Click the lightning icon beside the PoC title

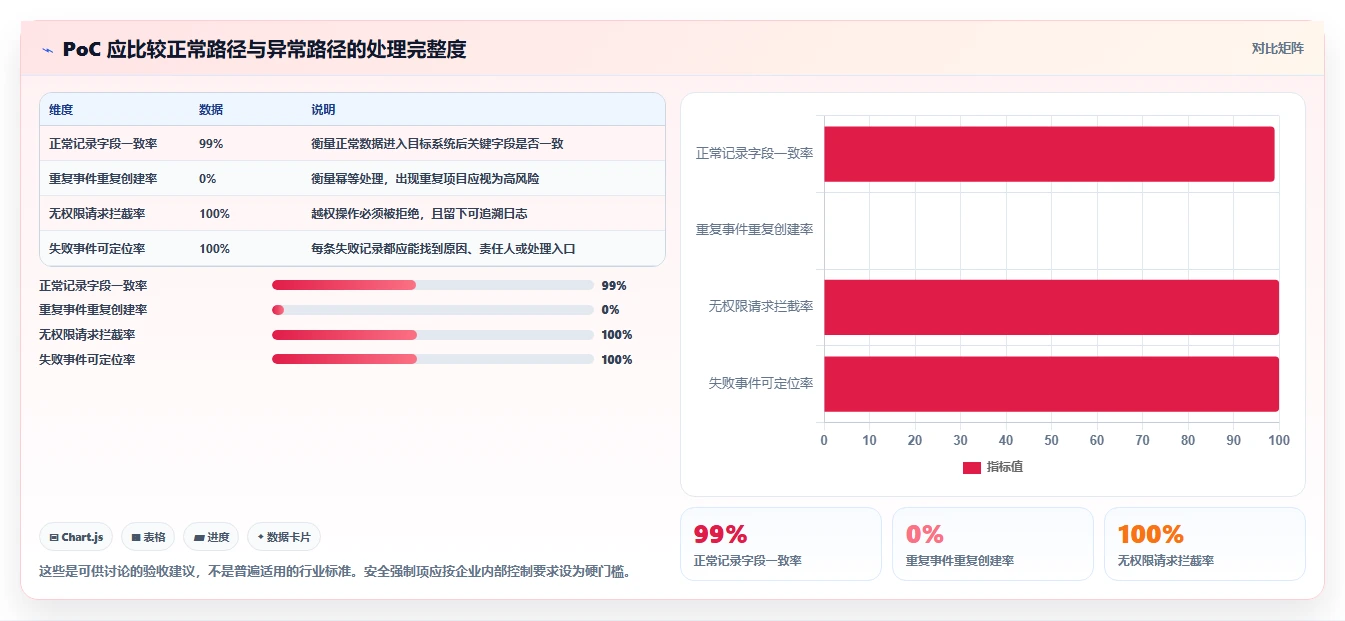[x=47, y=50]
